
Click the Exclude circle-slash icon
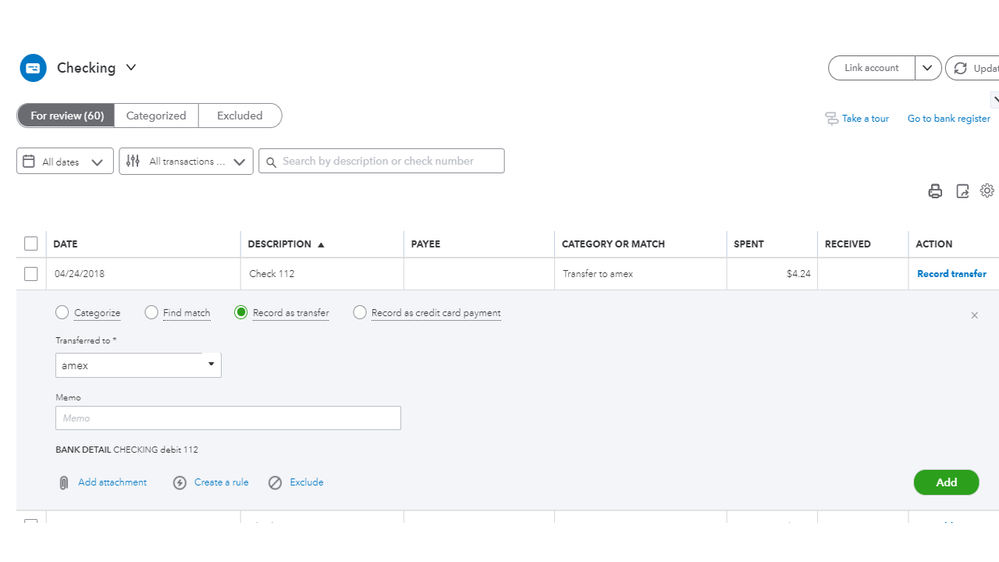[x=275, y=483]
